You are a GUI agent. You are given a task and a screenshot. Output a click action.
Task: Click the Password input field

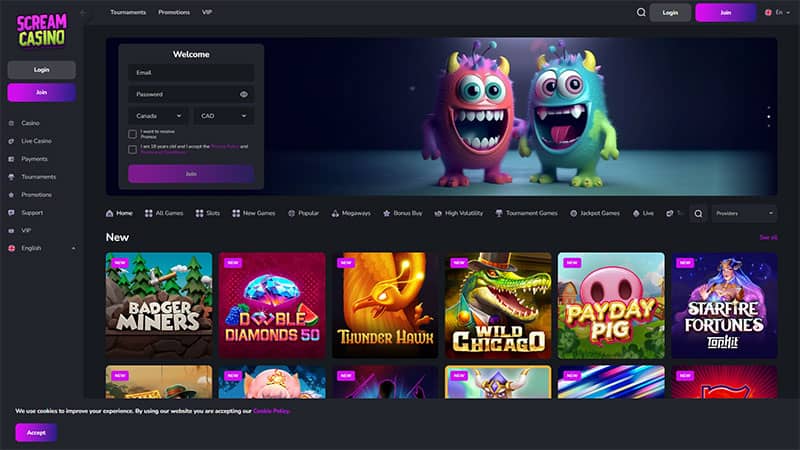191,94
